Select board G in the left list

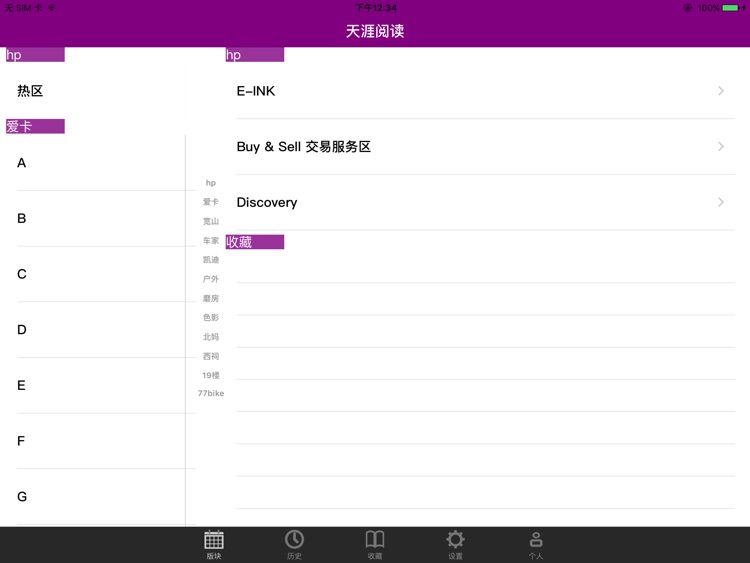(22, 497)
